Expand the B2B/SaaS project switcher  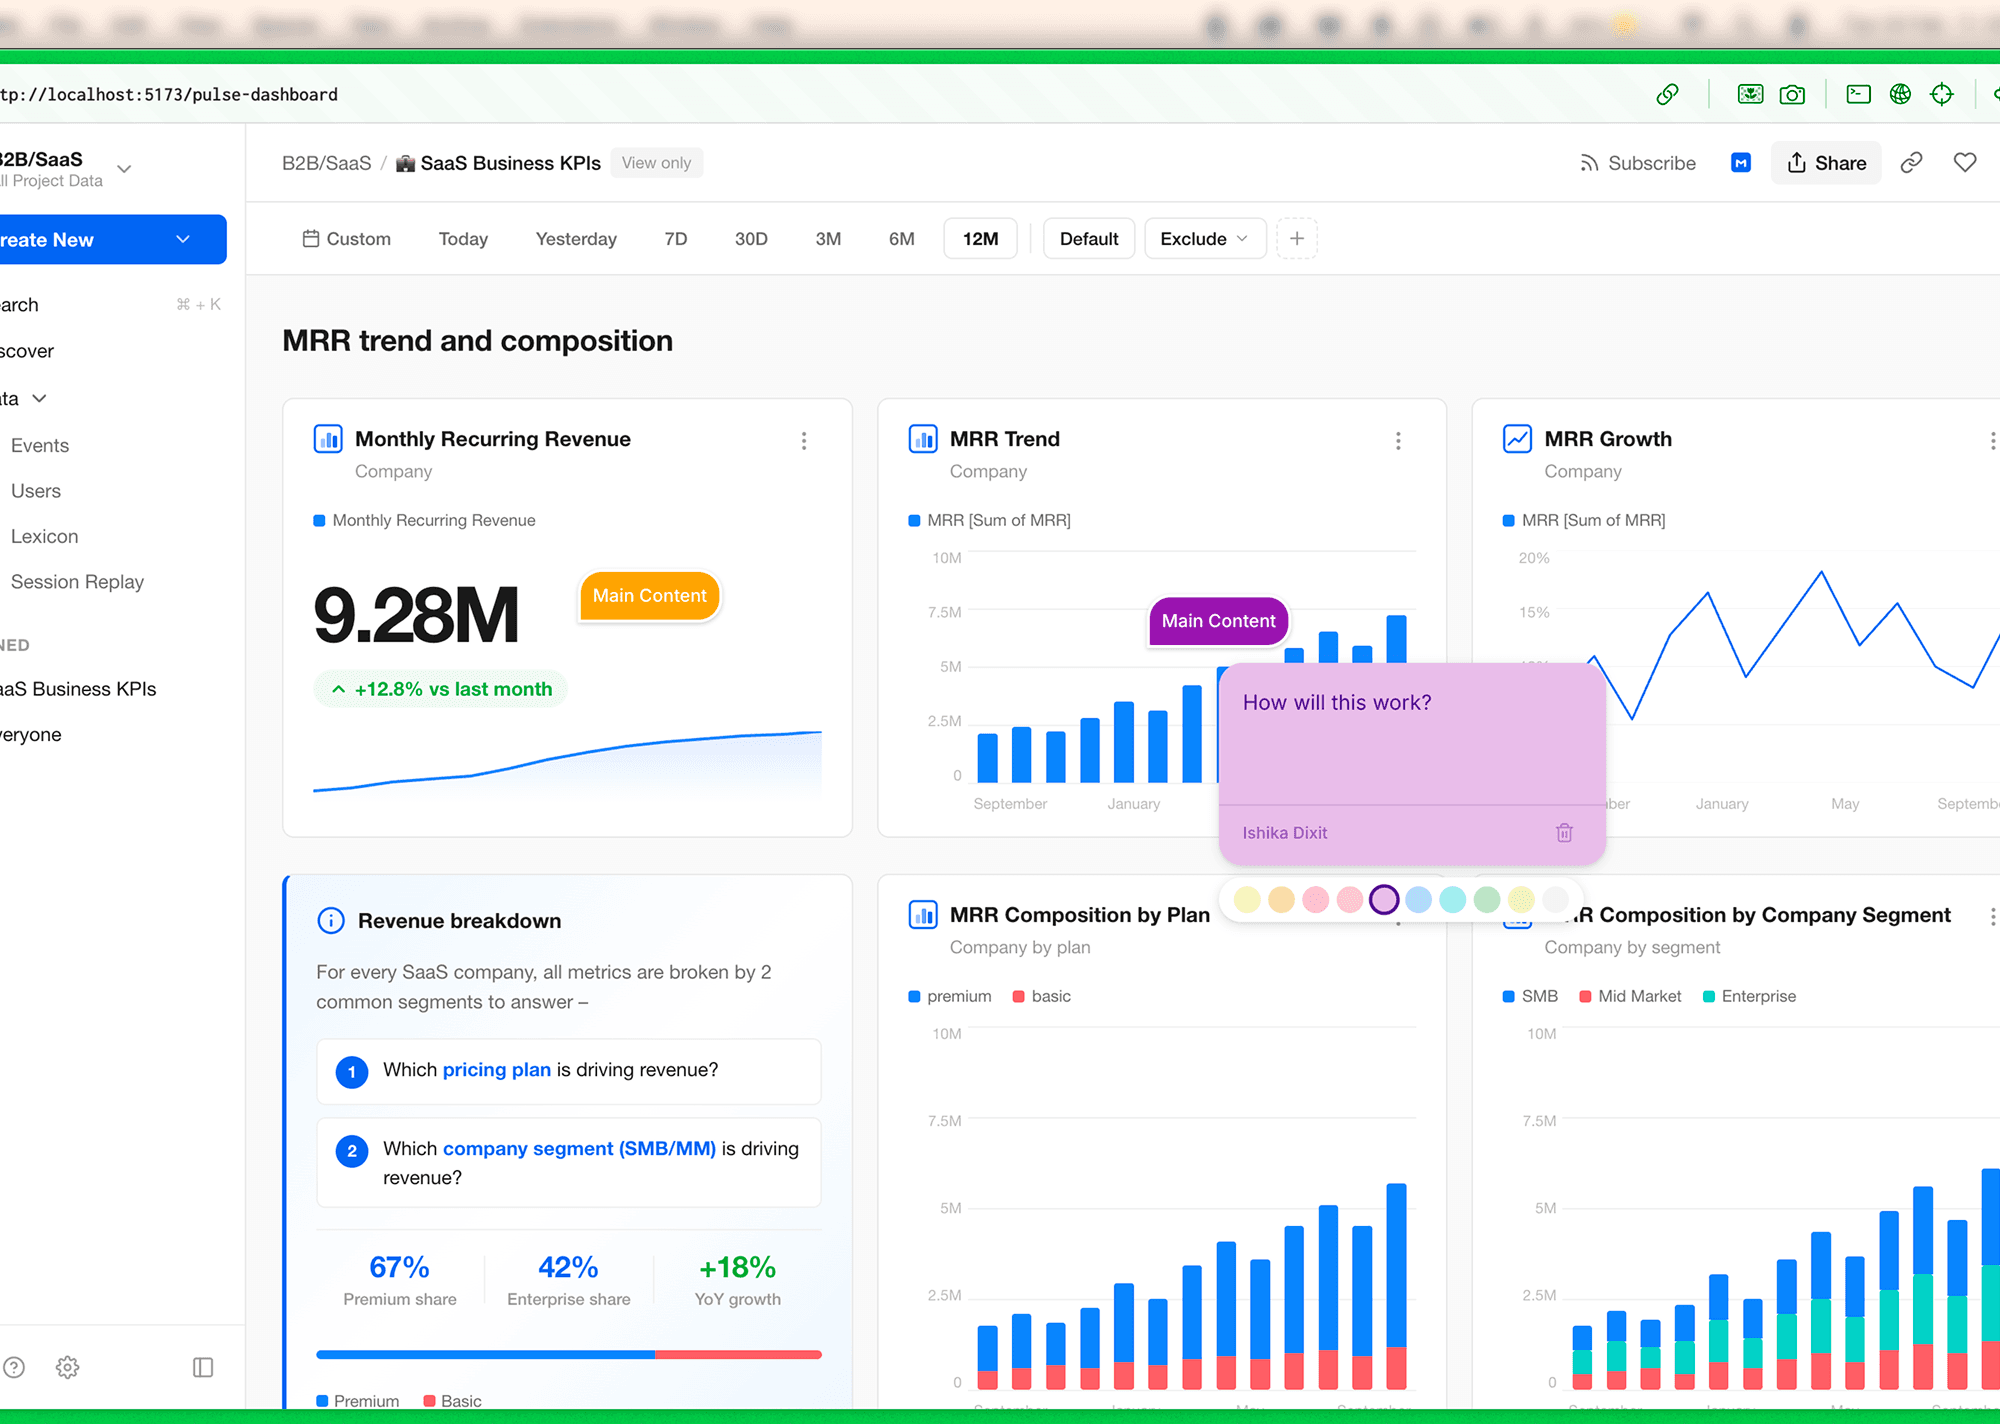click(124, 169)
